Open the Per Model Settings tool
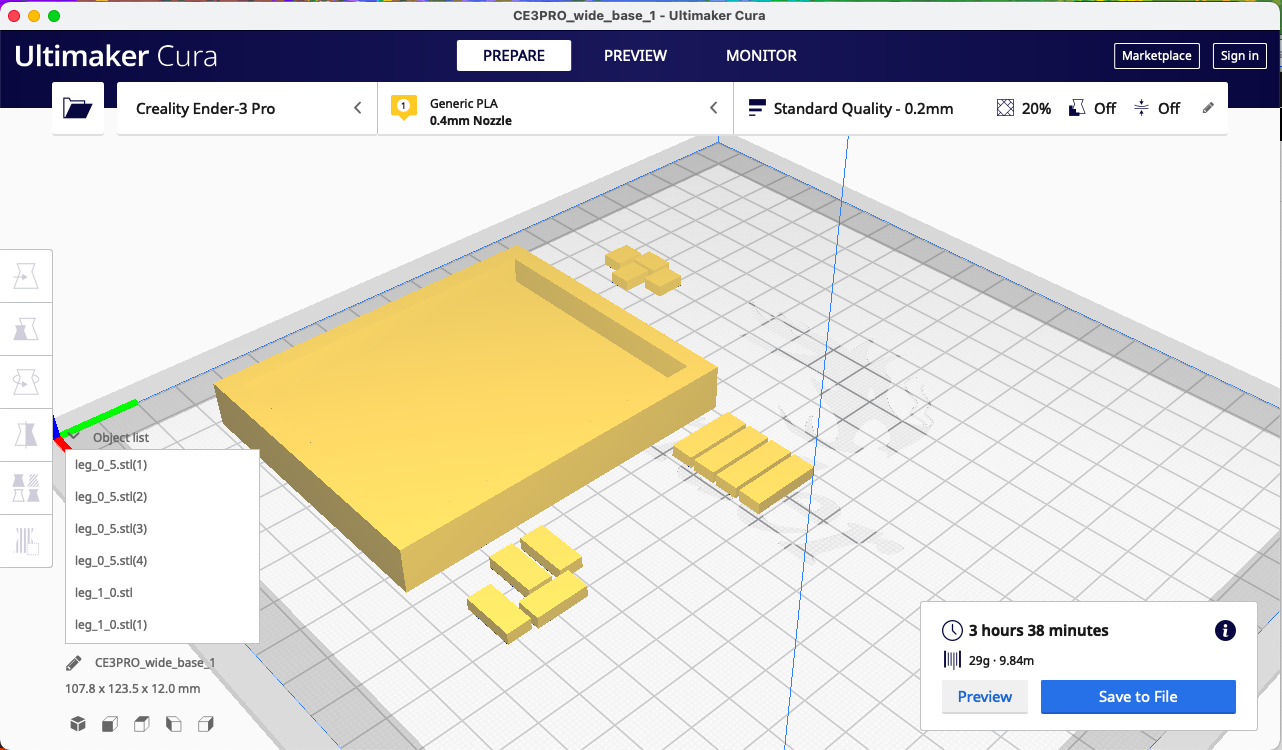The height and width of the screenshot is (750, 1282). 26,487
